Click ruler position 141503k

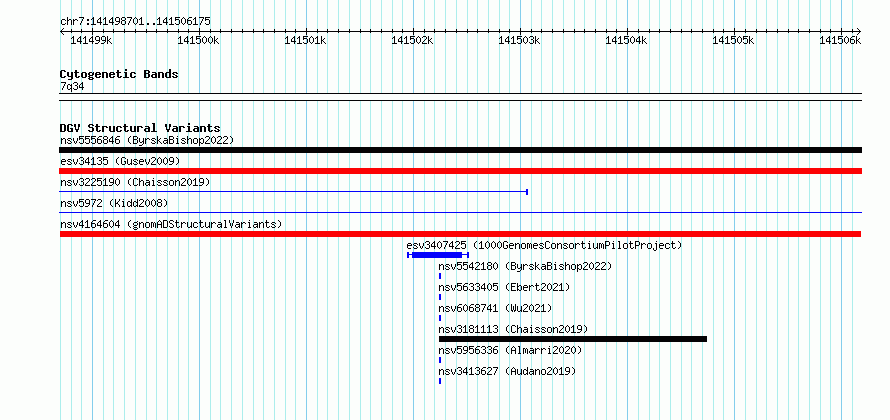click(x=519, y=40)
